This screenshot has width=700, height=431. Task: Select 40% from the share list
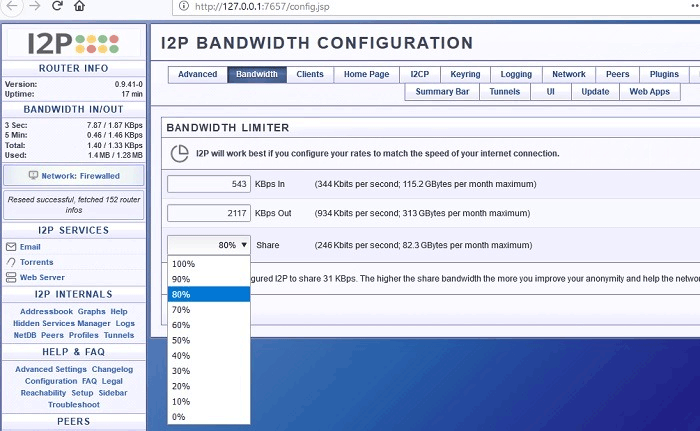point(209,356)
